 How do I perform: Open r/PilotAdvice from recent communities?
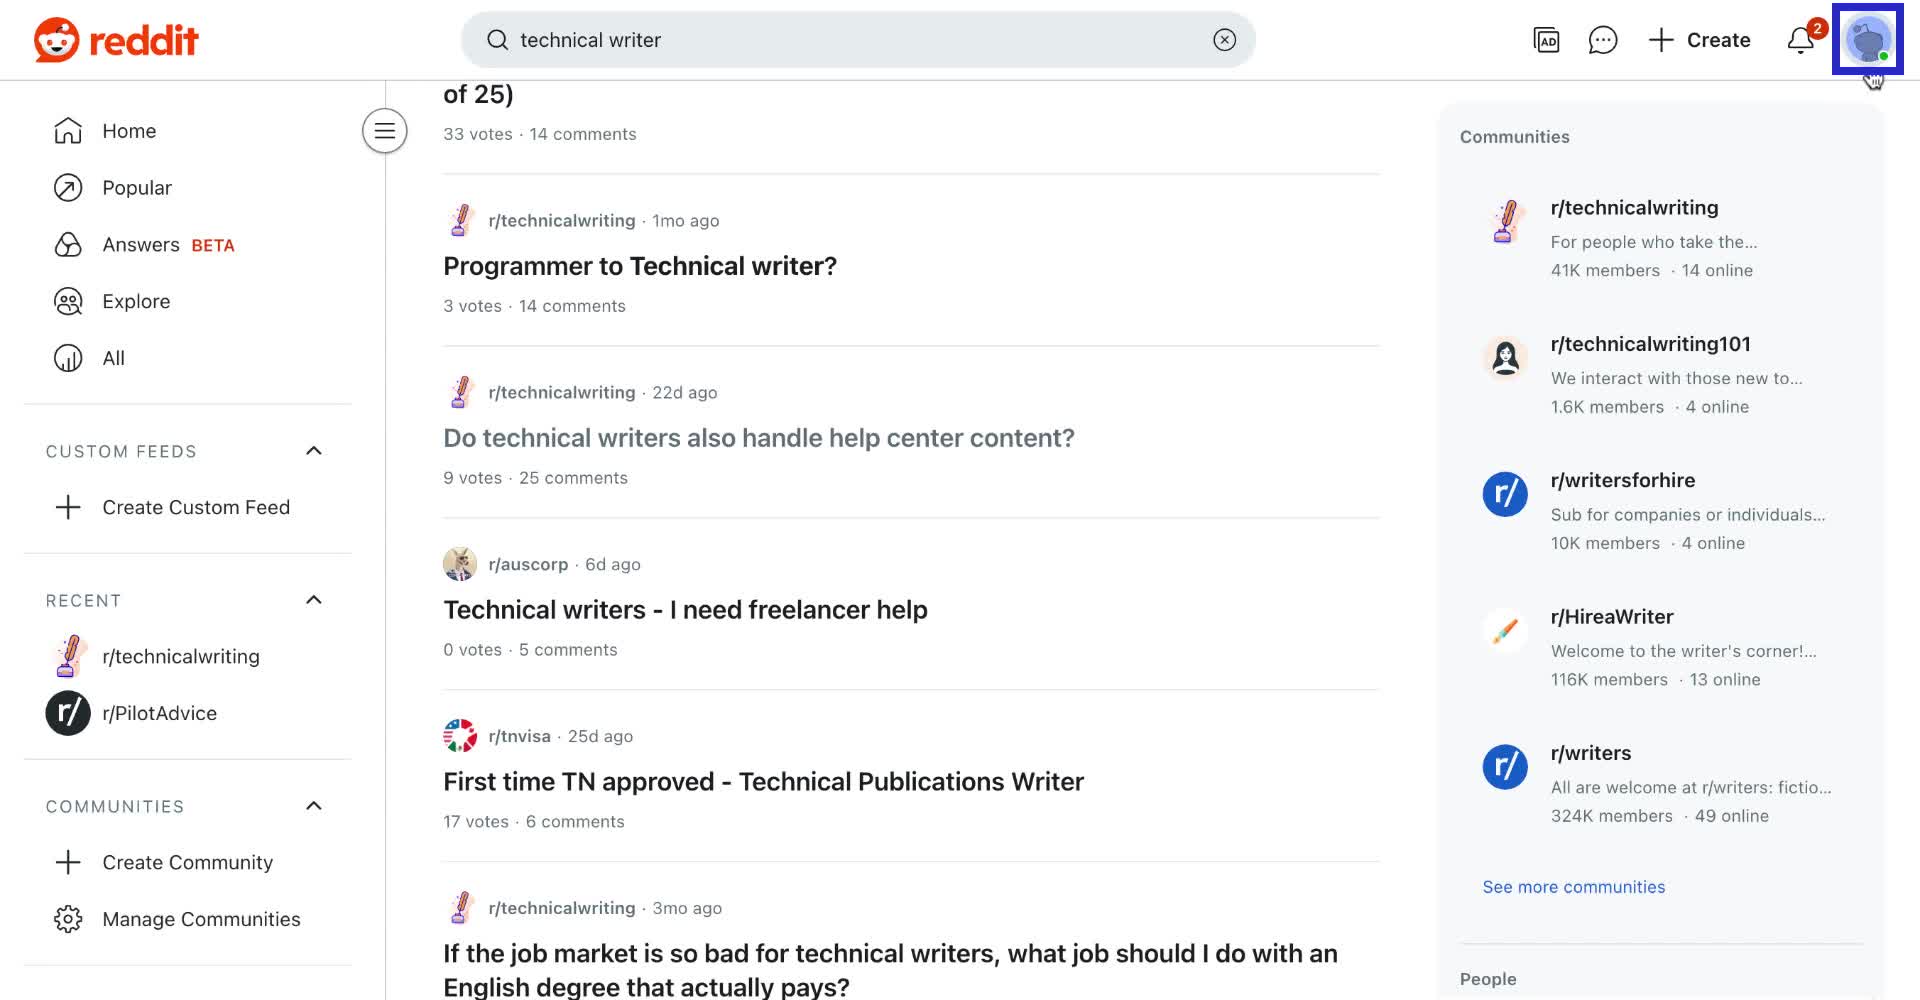[x=160, y=713]
